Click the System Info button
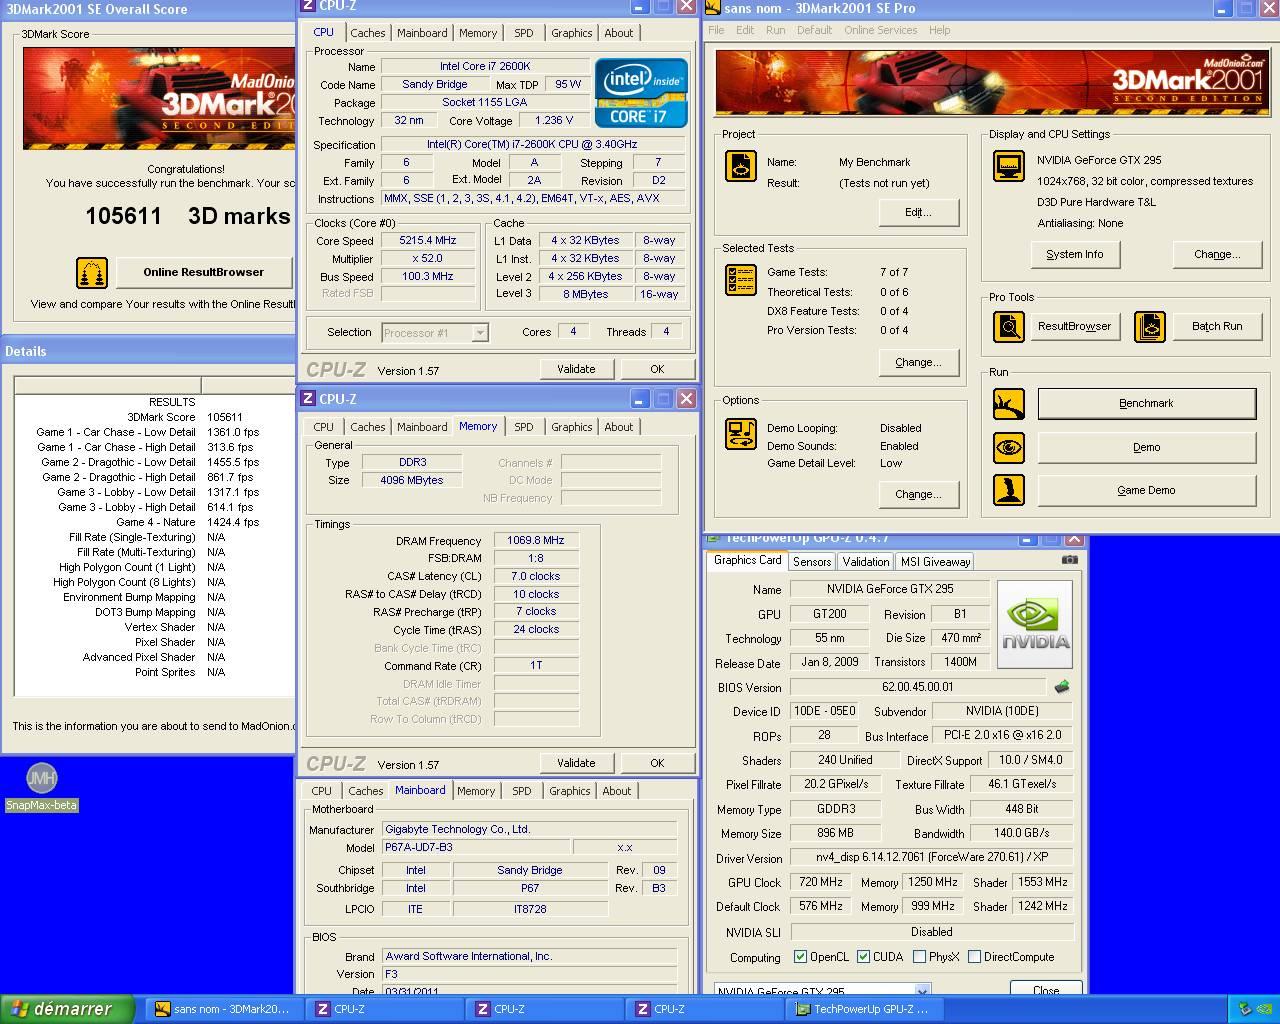 (1075, 254)
